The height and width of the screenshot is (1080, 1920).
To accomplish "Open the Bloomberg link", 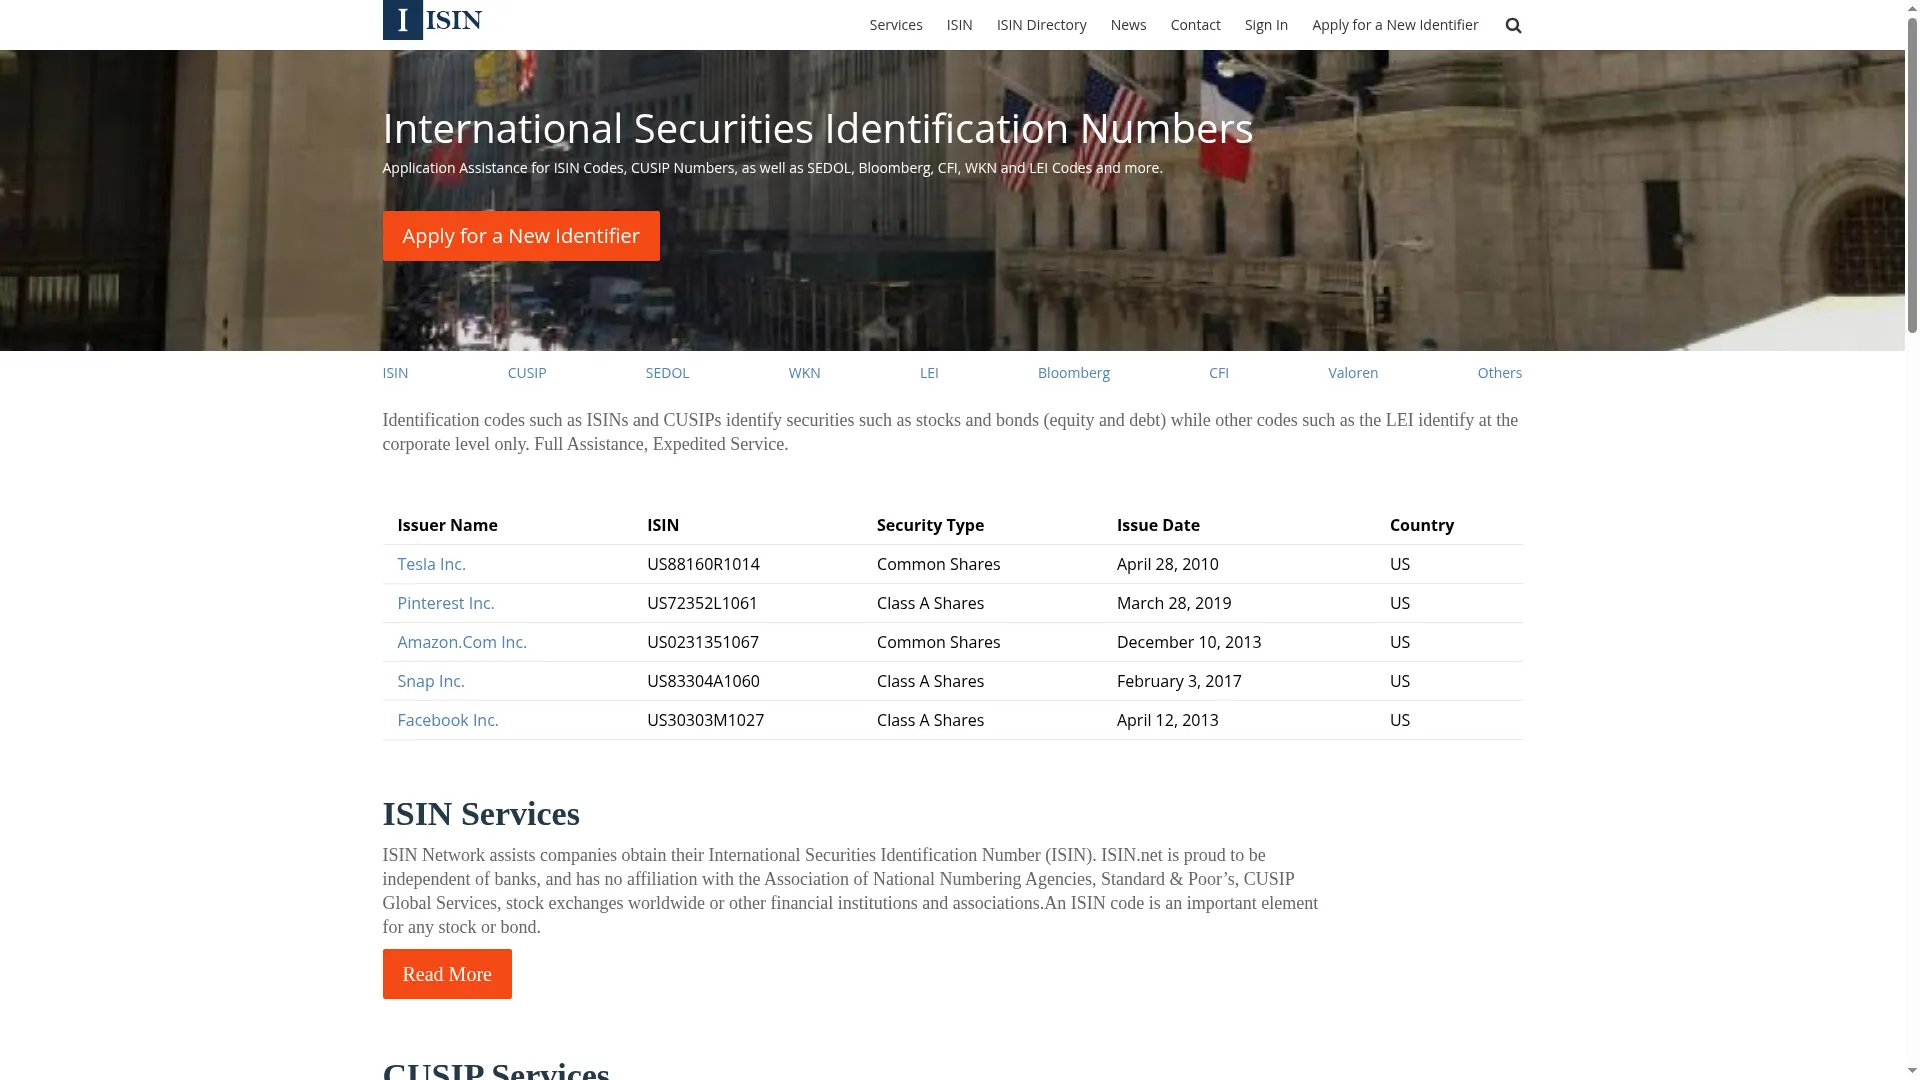I will tap(1073, 373).
